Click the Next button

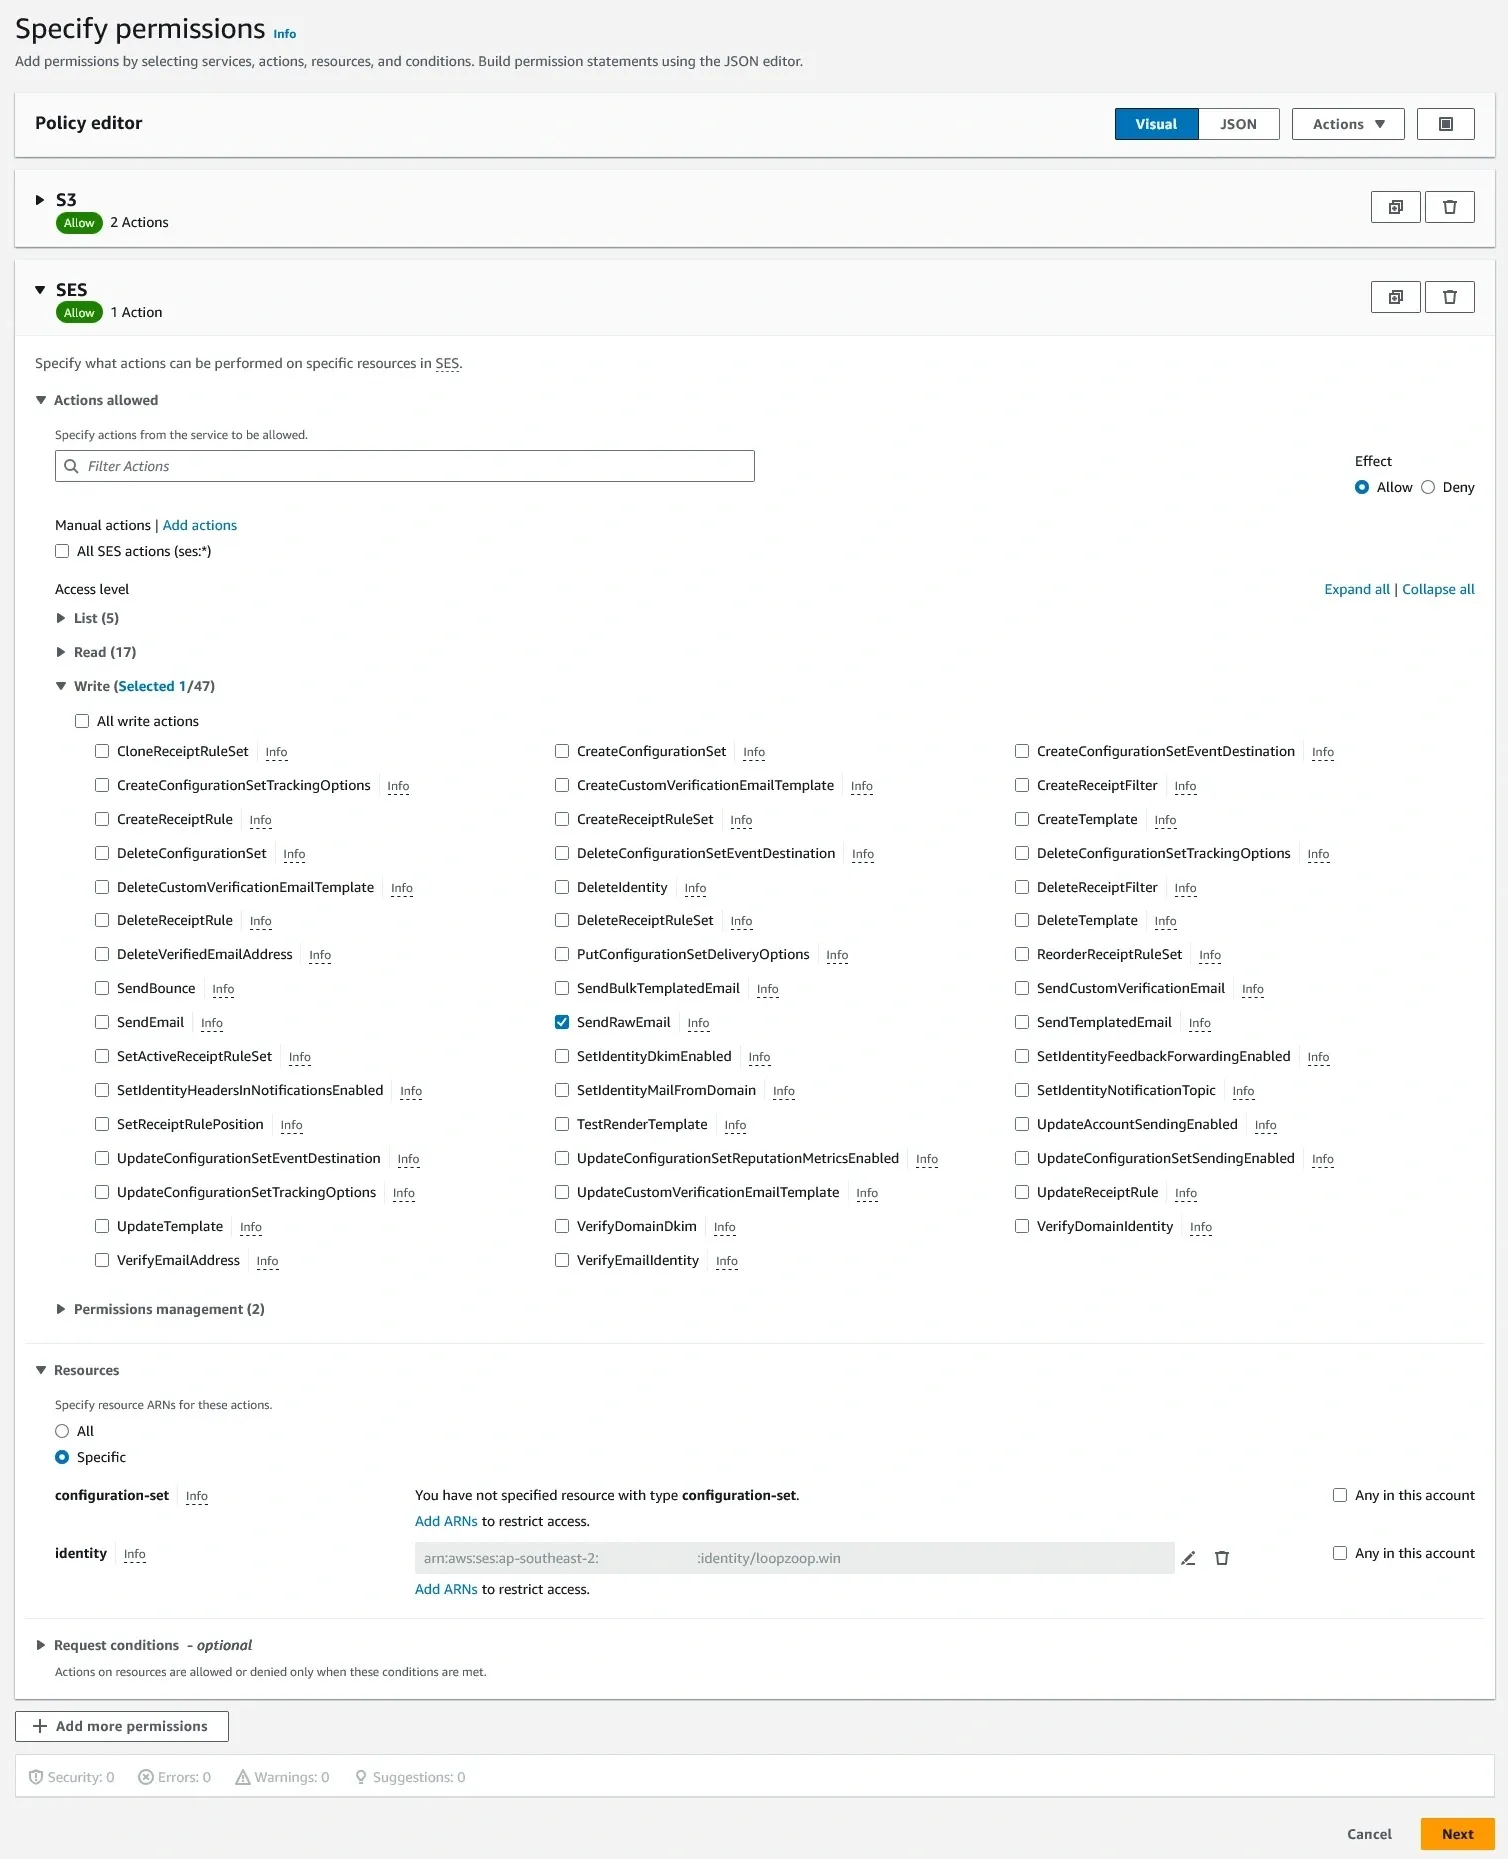[x=1457, y=1834]
